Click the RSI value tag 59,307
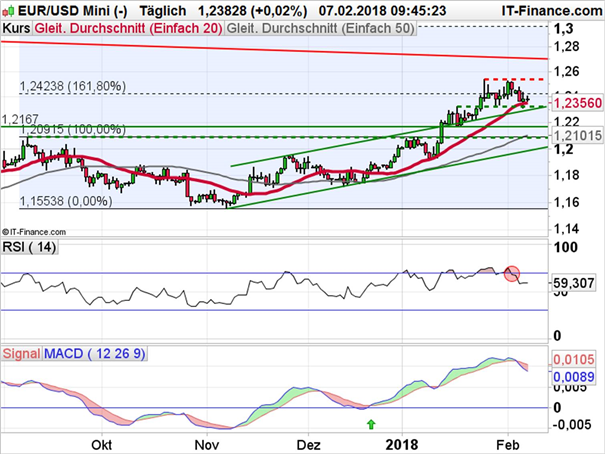The width and height of the screenshot is (605, 454). coord(573,283)
